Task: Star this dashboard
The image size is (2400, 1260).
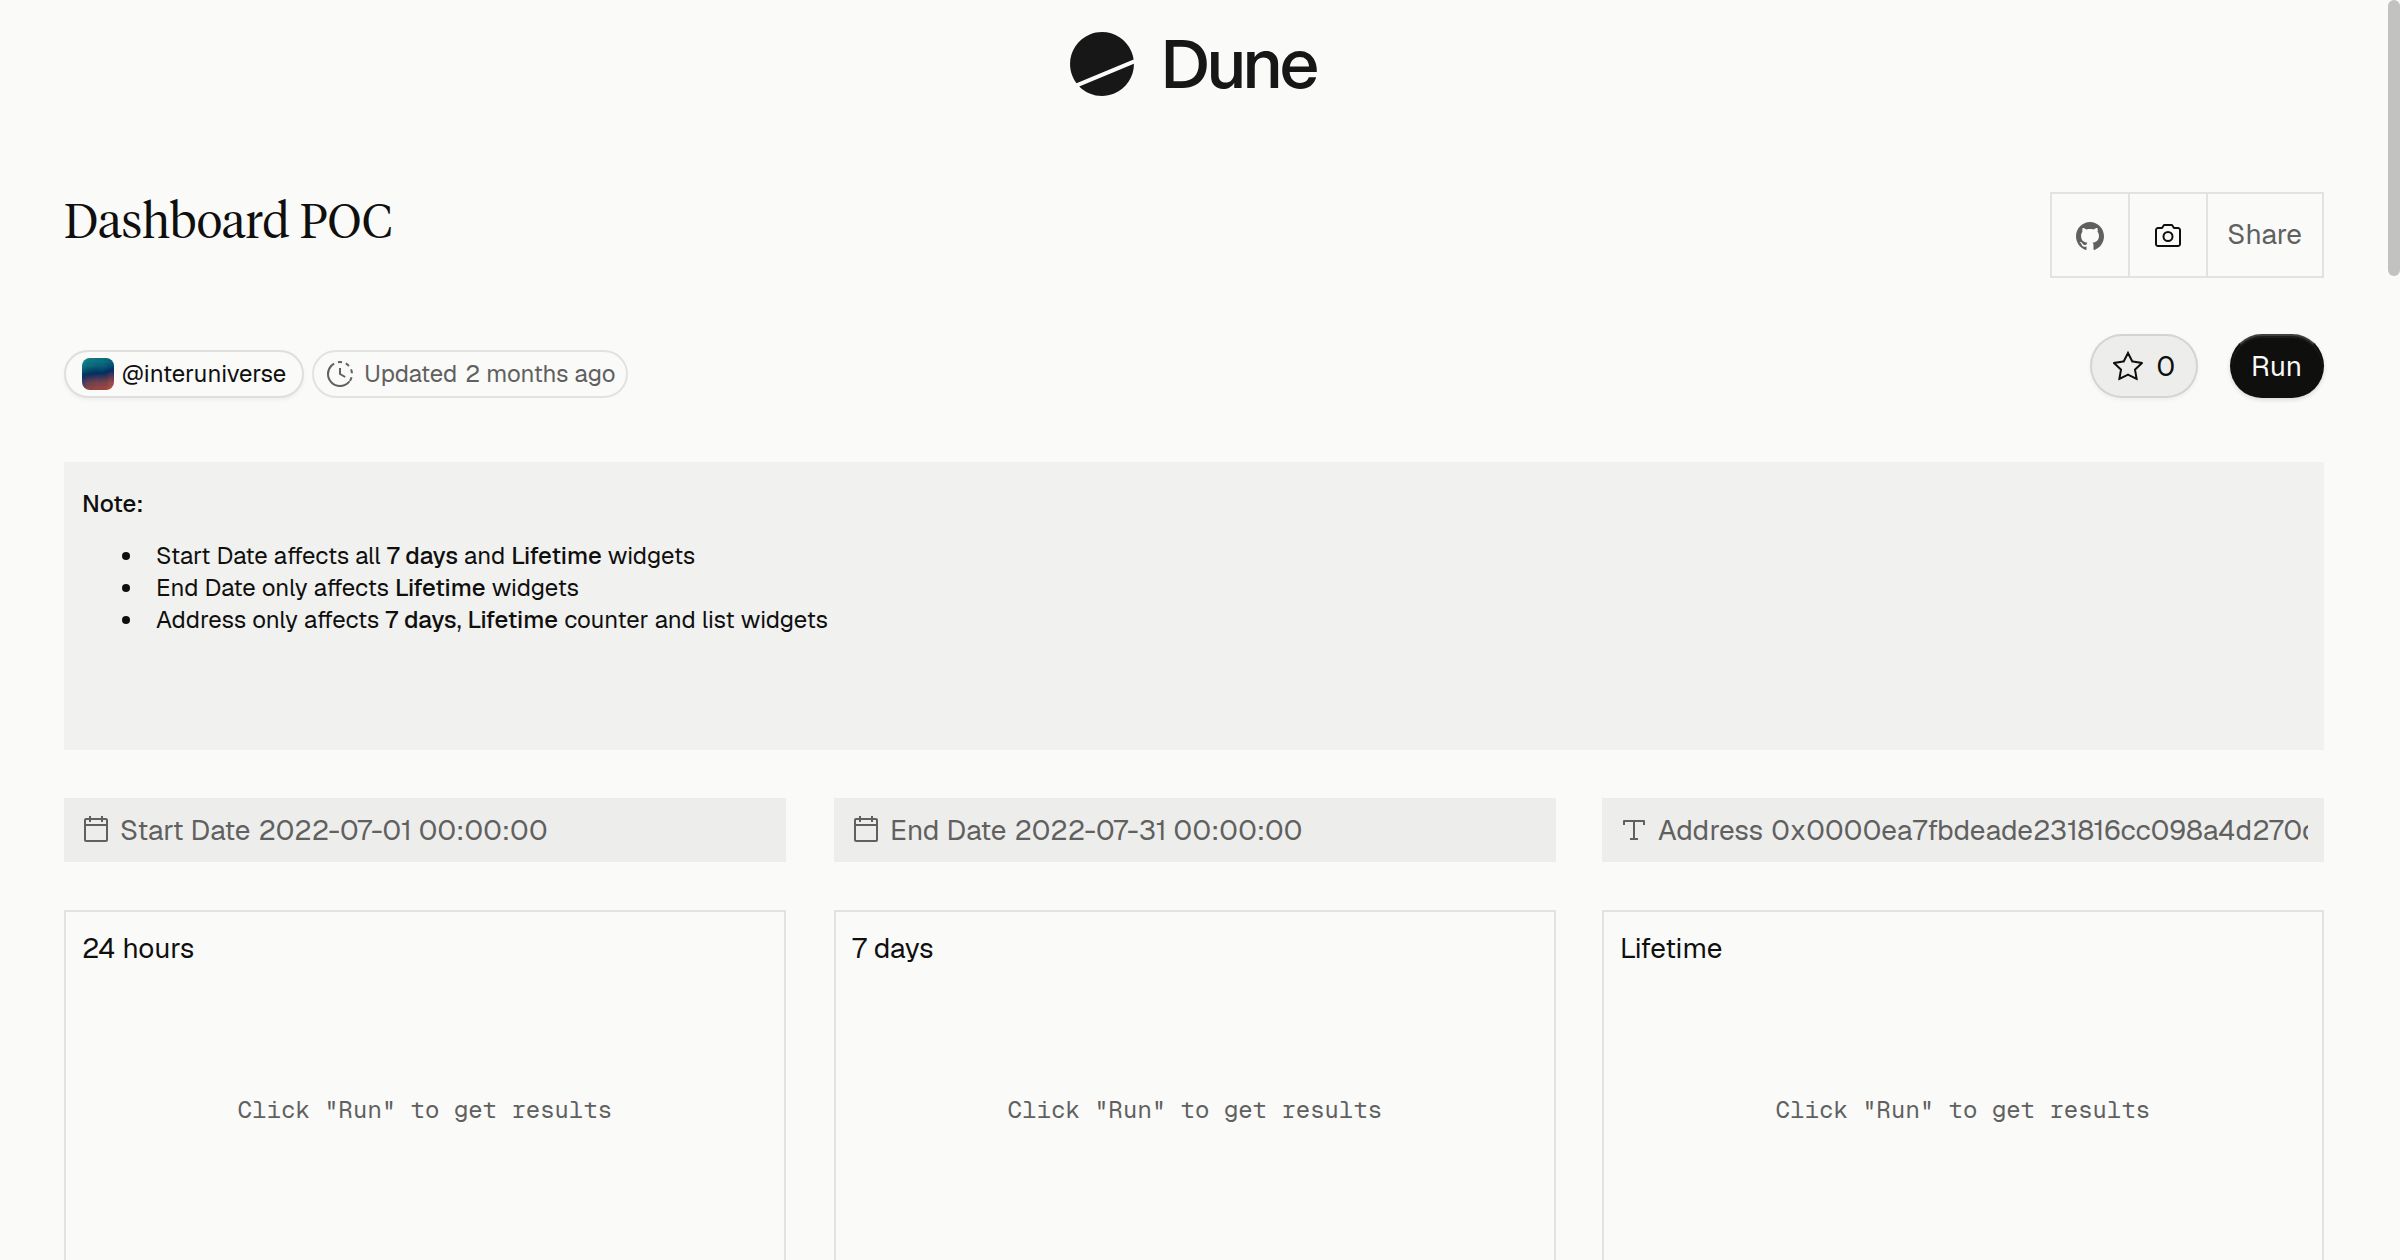Action: [2143, 366]
